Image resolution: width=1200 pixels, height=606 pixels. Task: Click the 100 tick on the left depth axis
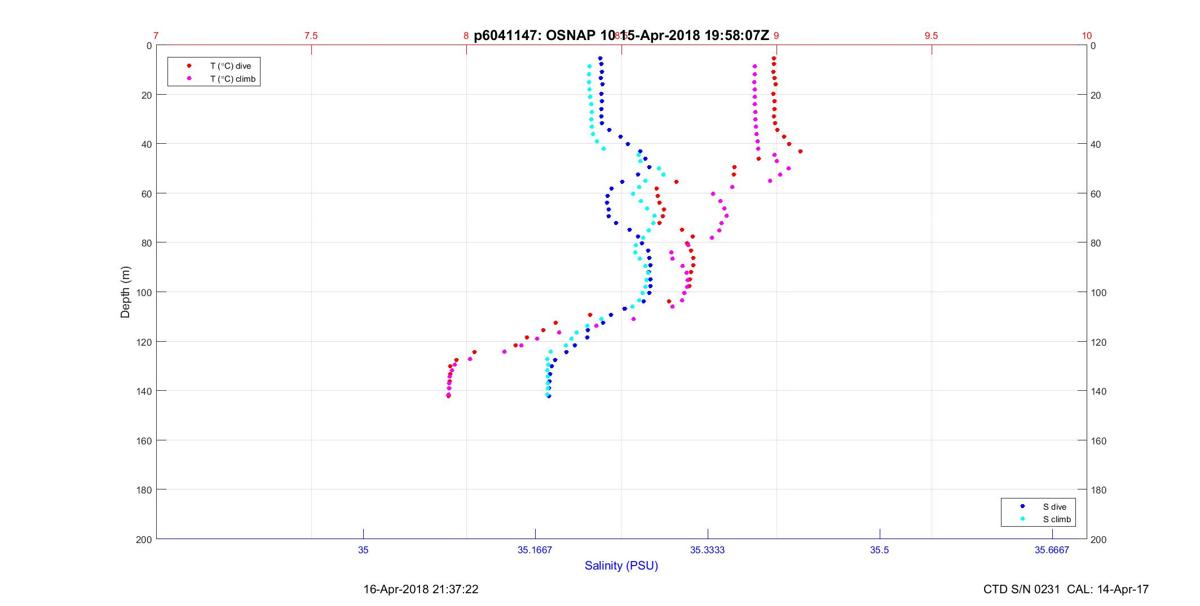tap(143, 293)
